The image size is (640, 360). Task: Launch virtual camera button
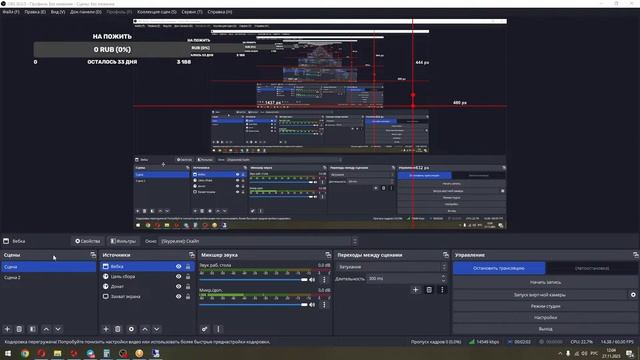[x=540, y=295]
